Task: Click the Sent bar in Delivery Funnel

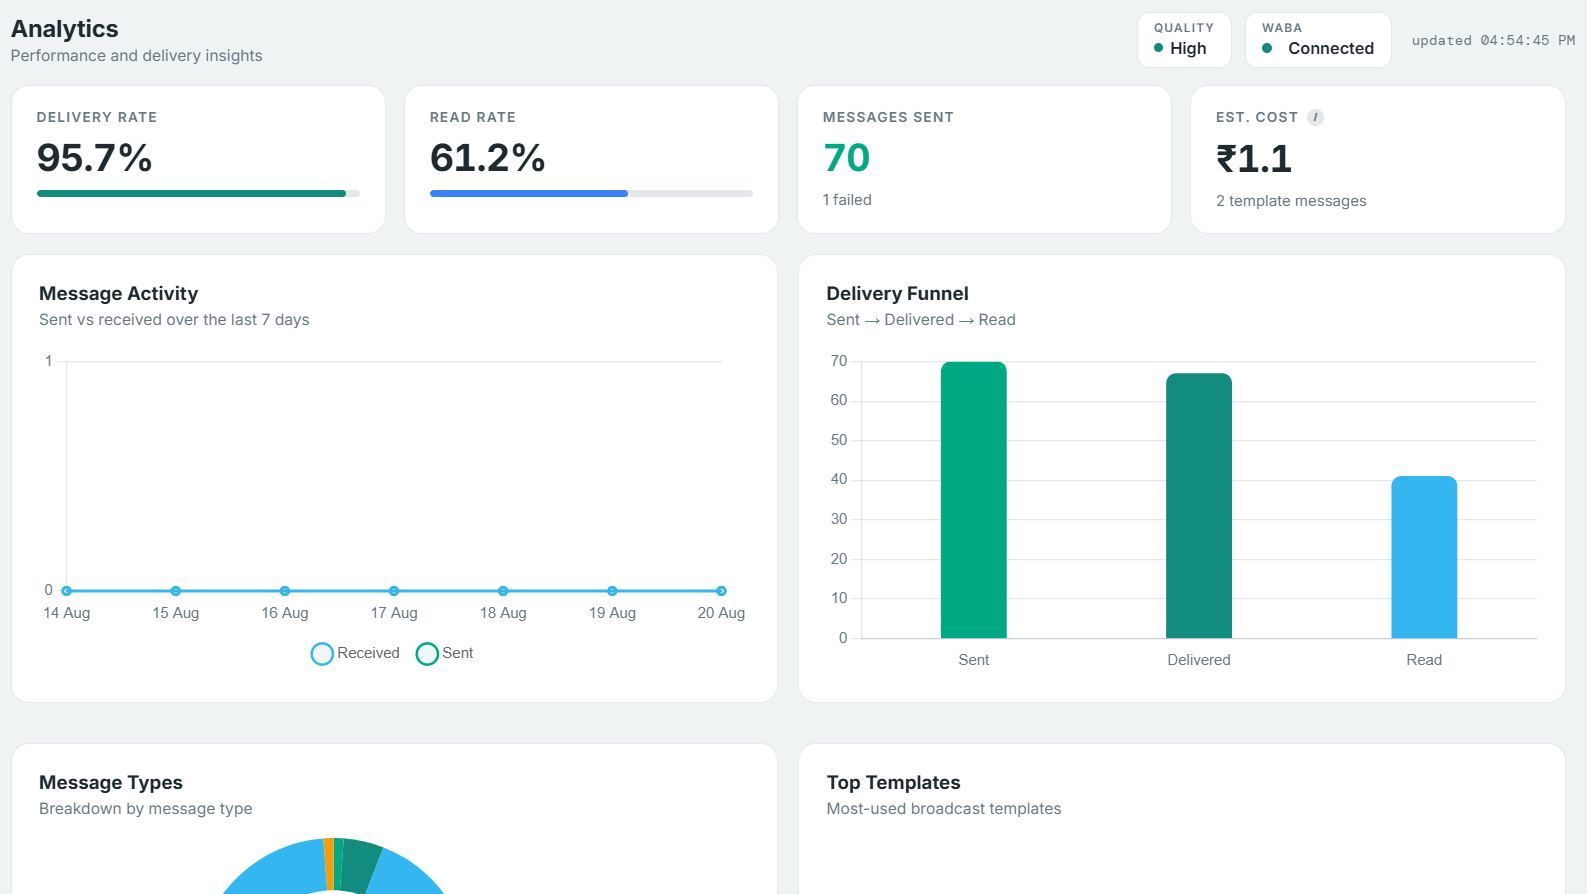Action: 974,500
